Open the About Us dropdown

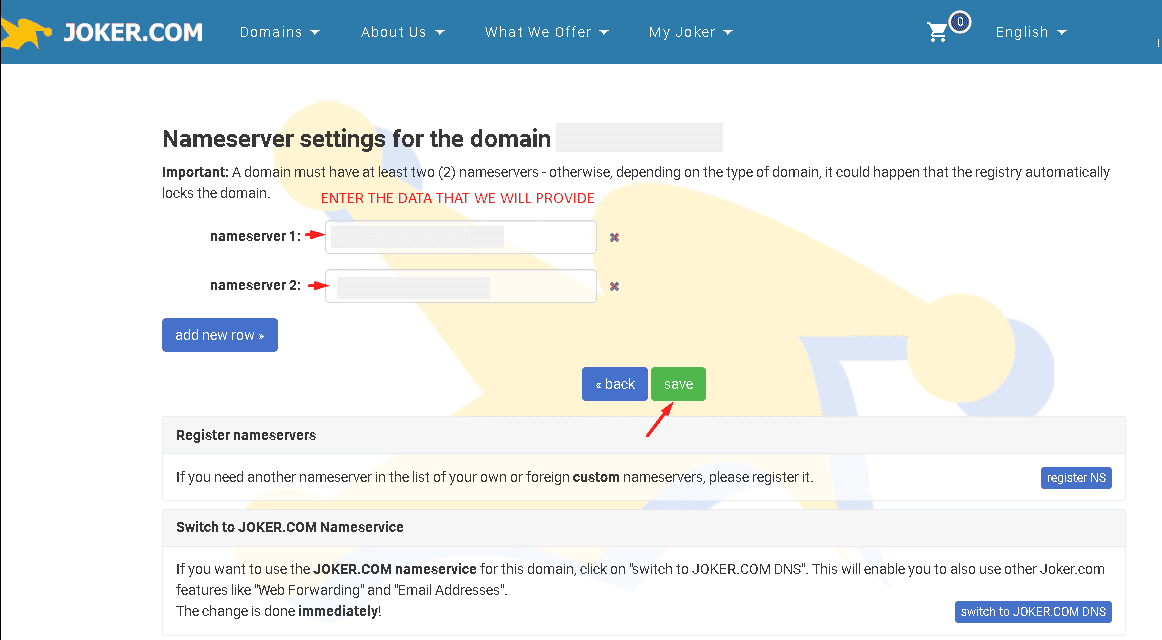pyautogui.click(x=402, y=32)
